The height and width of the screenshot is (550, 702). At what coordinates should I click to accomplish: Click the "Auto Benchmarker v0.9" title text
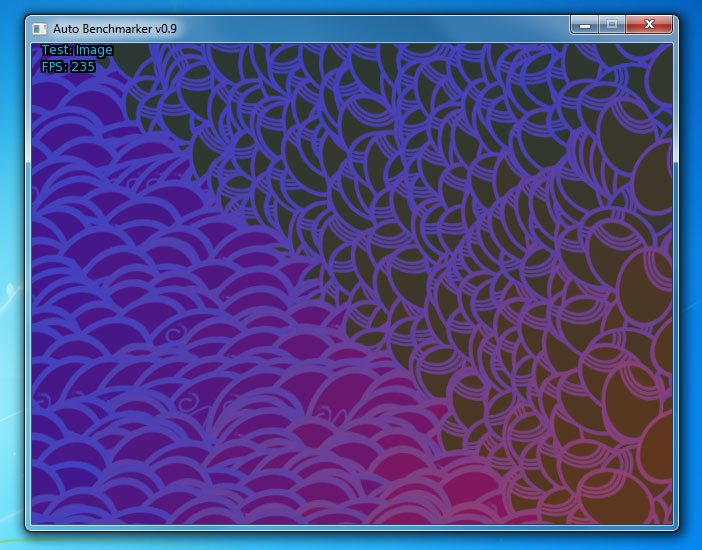pyautogui.click(x=115, y=28)
